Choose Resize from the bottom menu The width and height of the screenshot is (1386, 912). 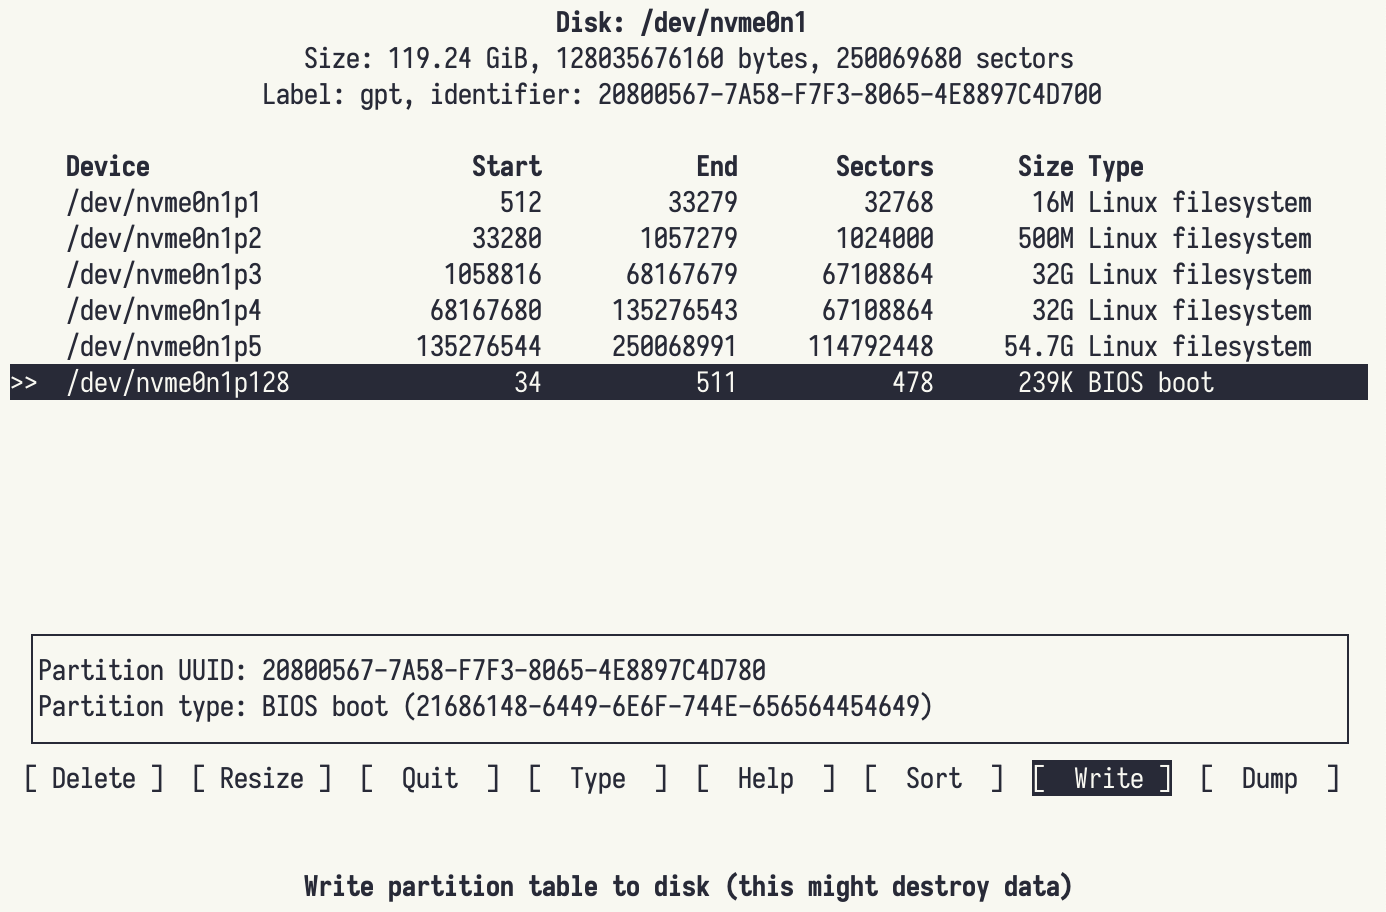pos(261,778)
